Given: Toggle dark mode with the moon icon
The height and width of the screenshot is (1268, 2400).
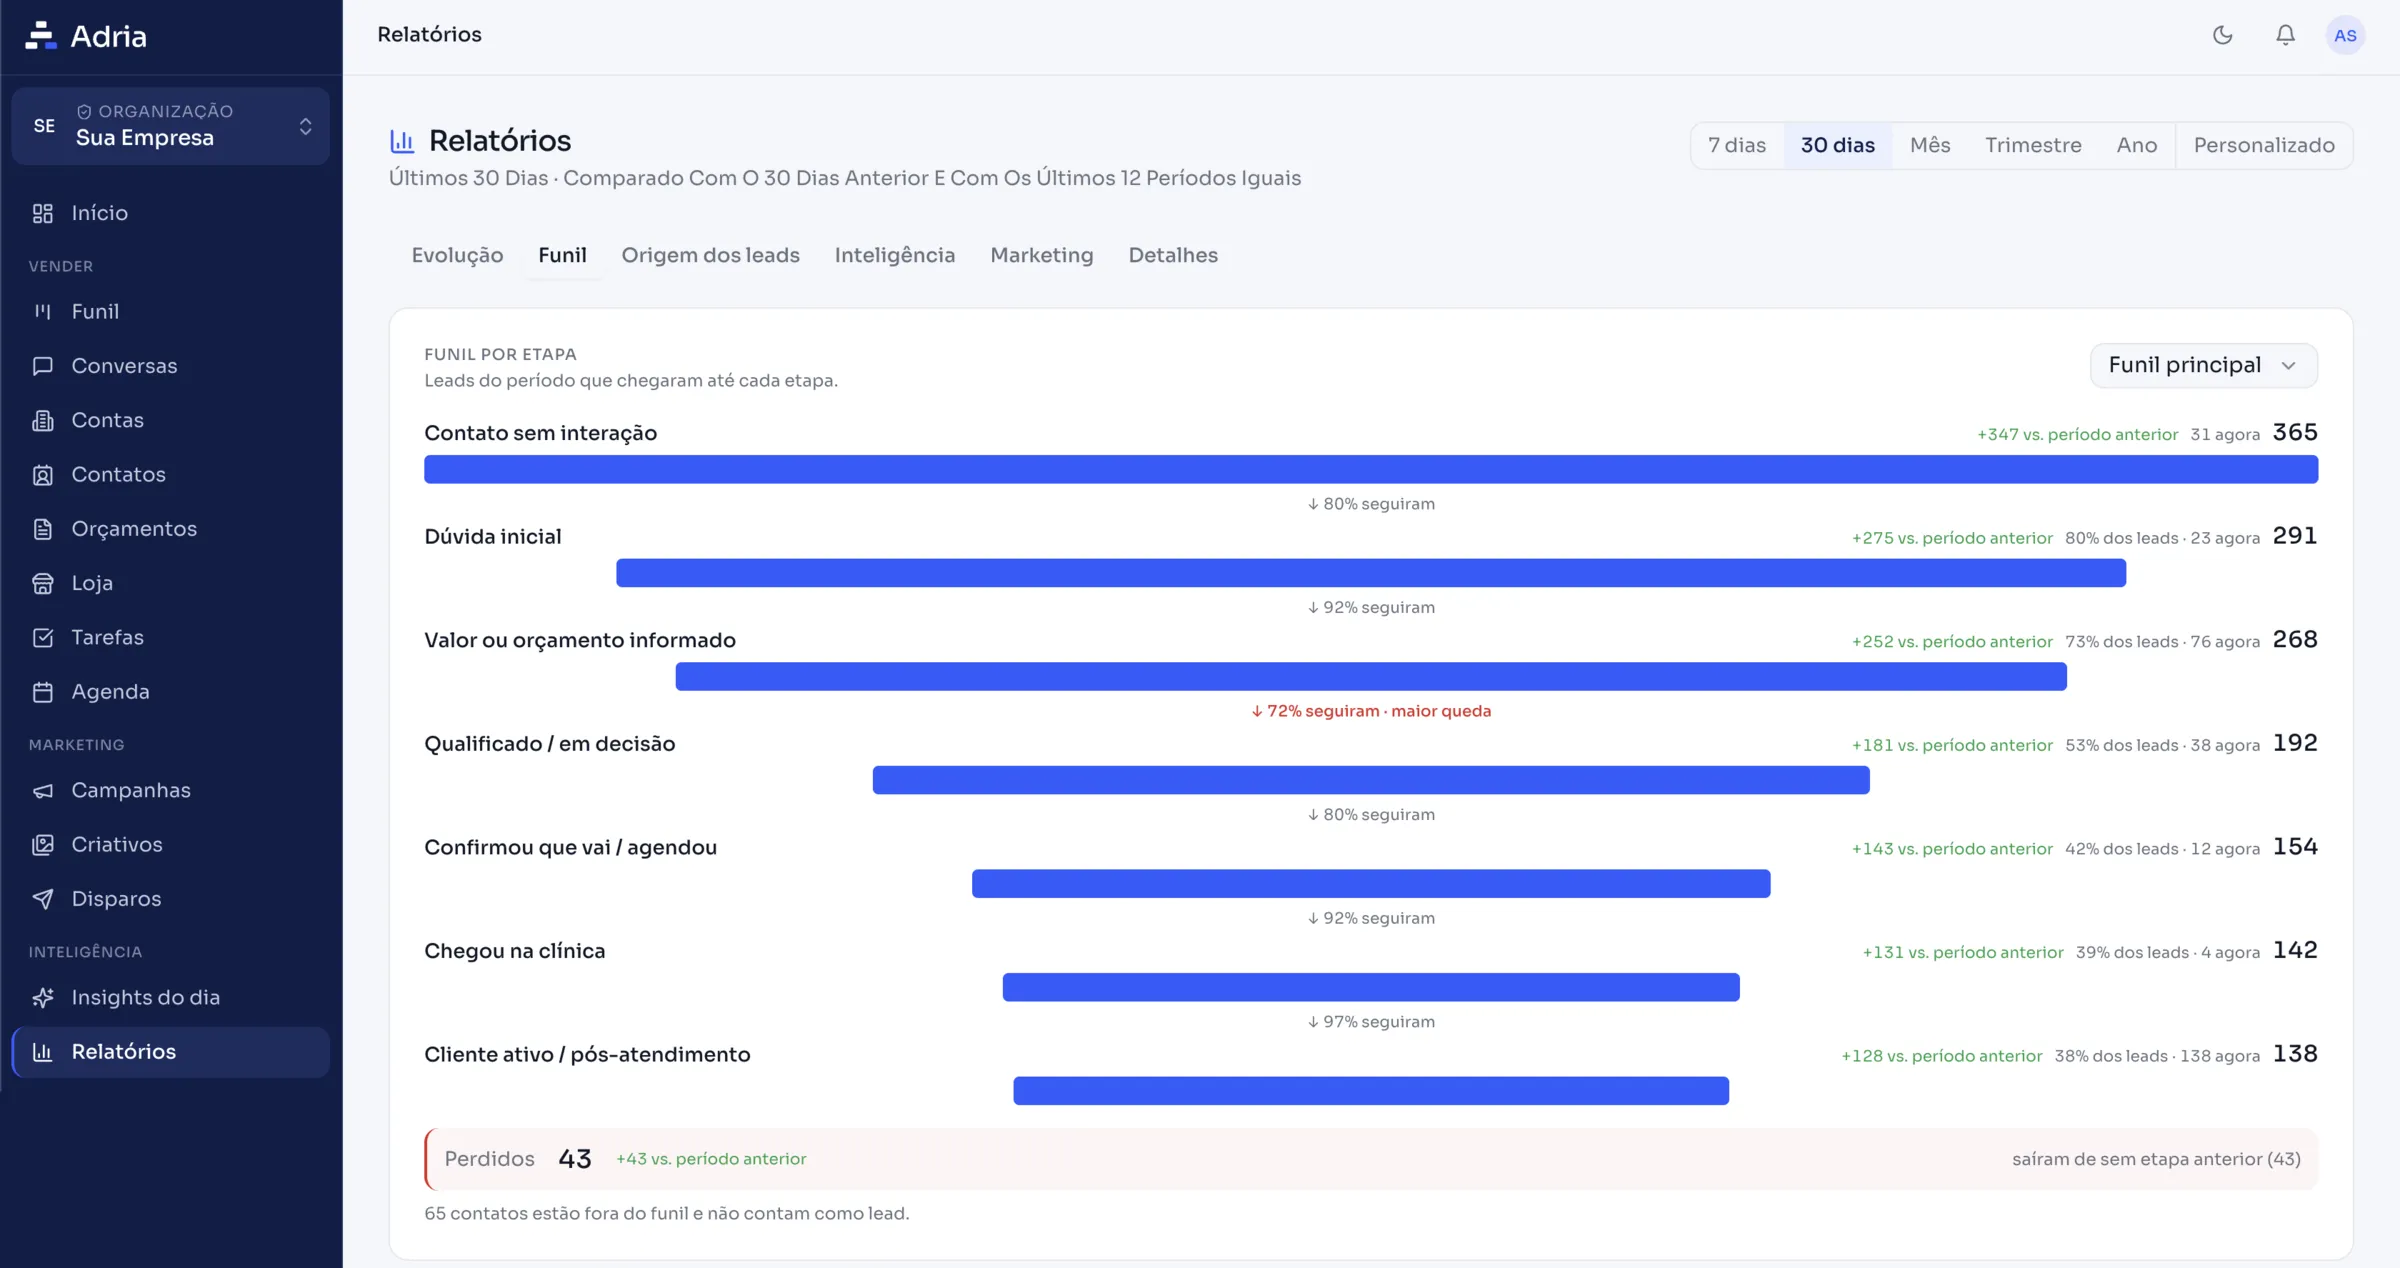Looking at the screenshot, I should coord(2222,35).
